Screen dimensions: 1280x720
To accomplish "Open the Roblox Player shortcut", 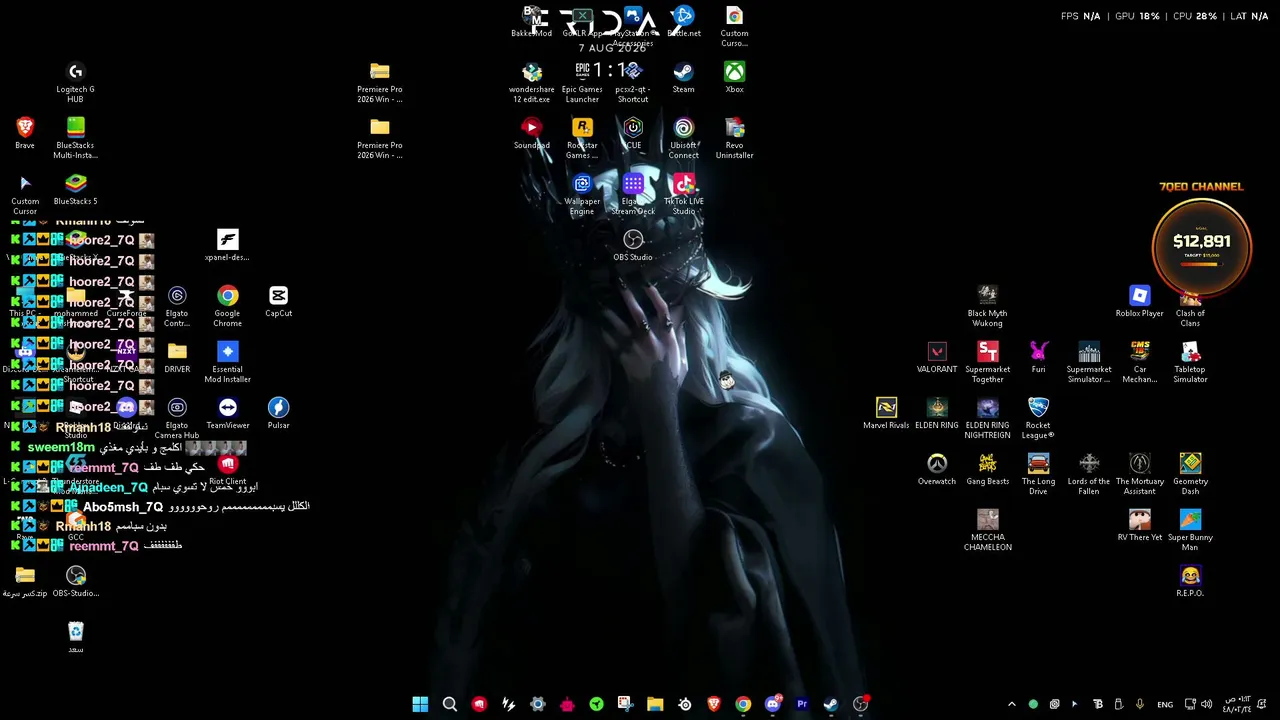I will (x=1139, y=301).
